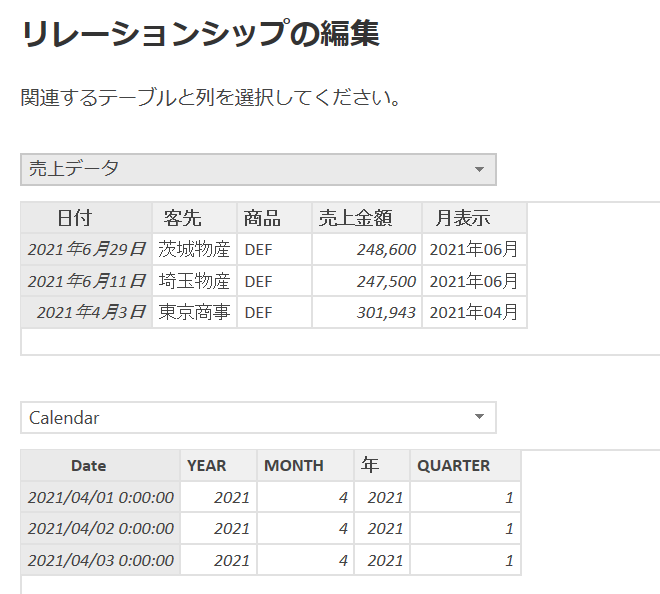Image resolution: width=660 pixels, height=594 pixels.
Task: Click the 2021年6月29日 date cell
Action: (x=87, y=249)
